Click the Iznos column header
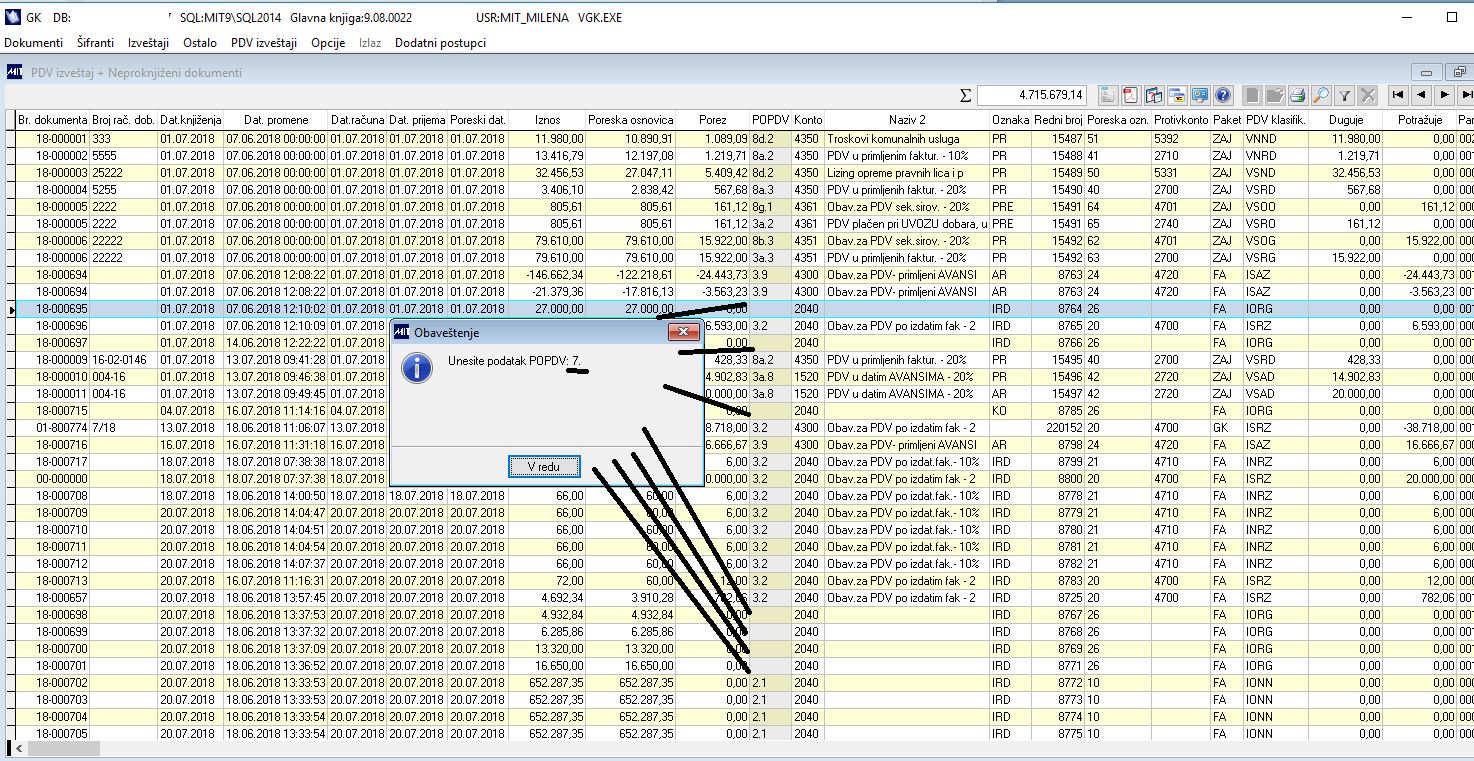The width and height of the screenshot is (1474, 761). 547,120
